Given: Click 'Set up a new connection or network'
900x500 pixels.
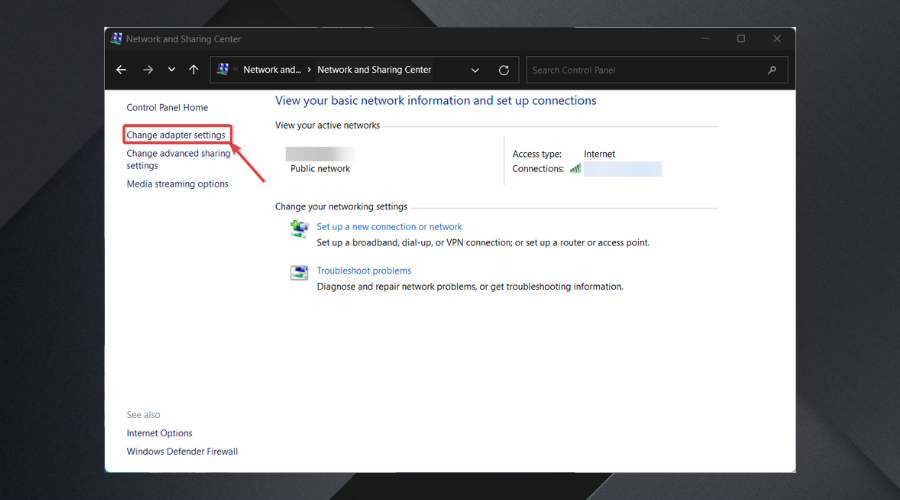Looking at the screenshot, I should pos(389,227).
